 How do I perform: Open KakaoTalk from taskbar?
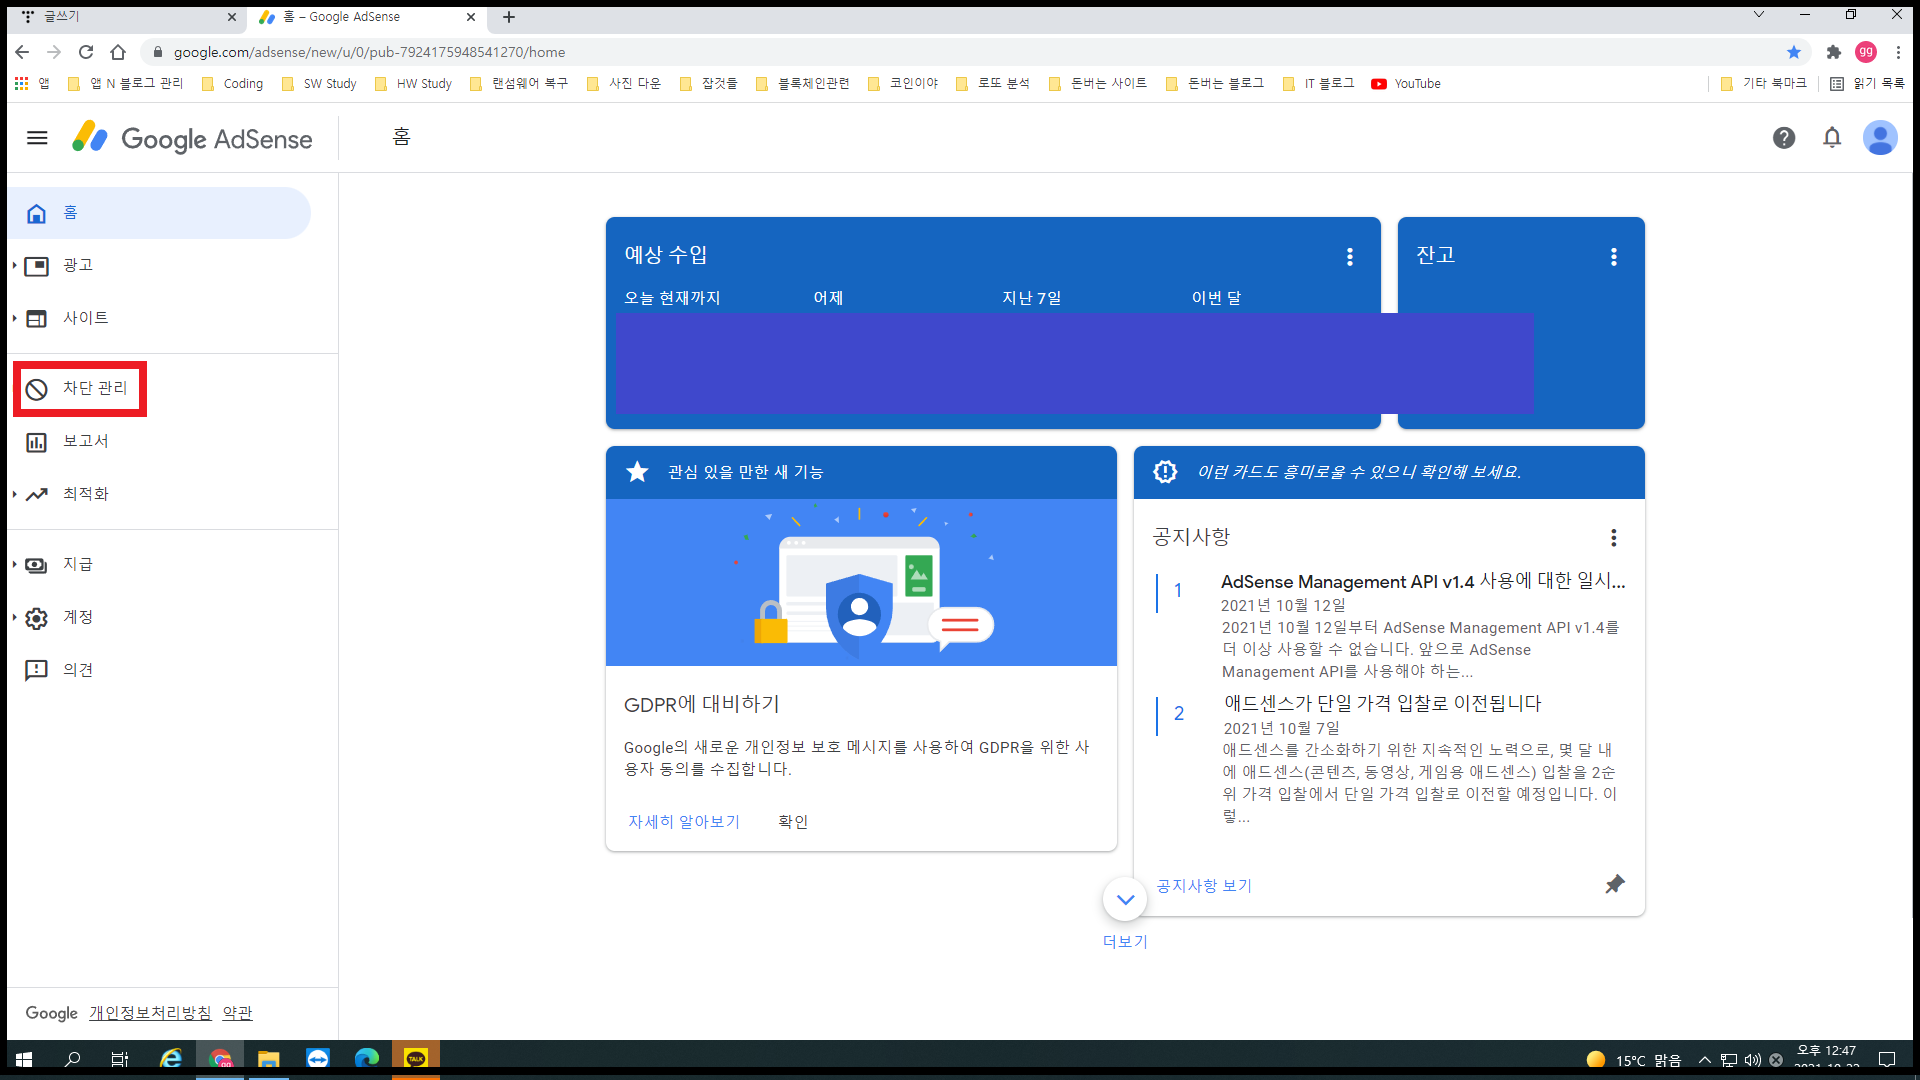(x=415, y=1059)
